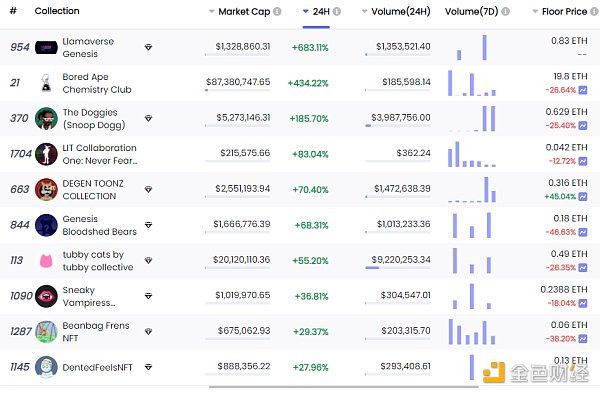This screenshot has width=600, height=394.
Task: Click the horizontal scrollbar at table bottom
Action: click(344, 387)
